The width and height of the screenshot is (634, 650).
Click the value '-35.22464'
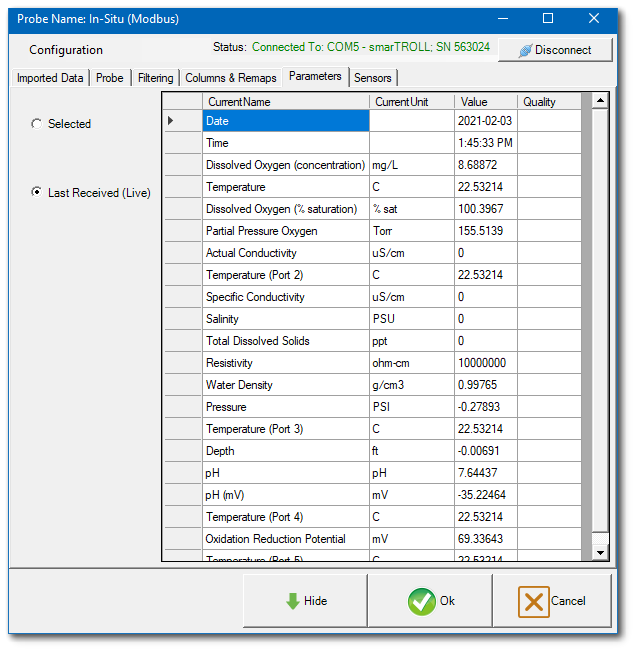point(486,495)
